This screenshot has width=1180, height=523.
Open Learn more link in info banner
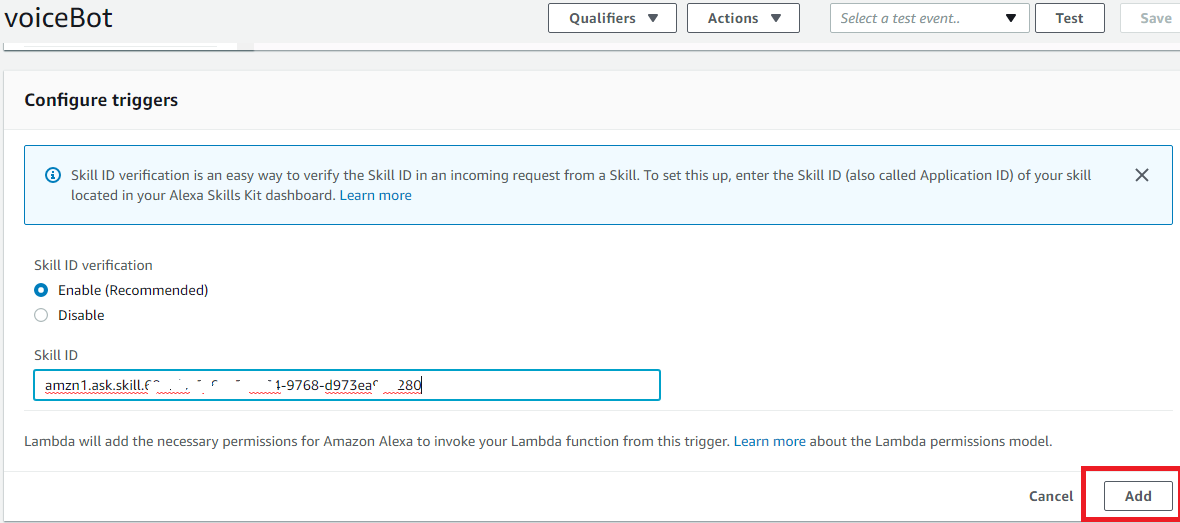point(376,195)
